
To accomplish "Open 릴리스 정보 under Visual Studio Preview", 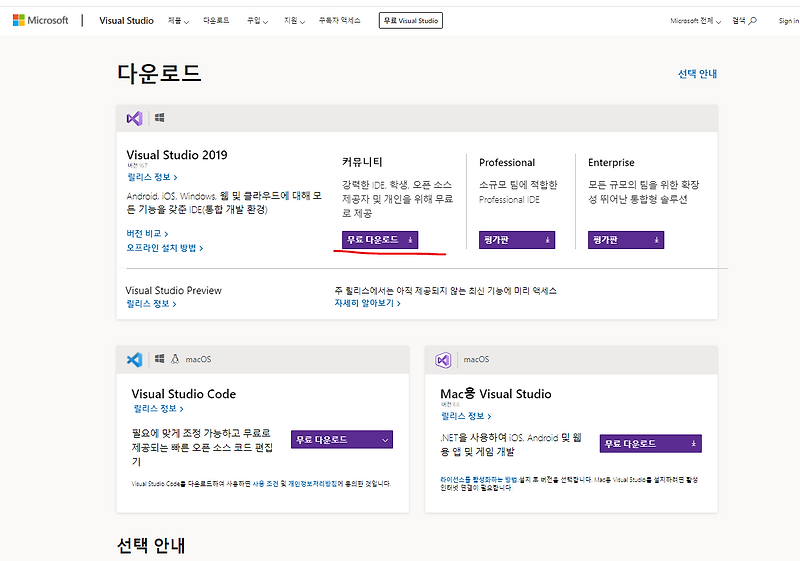I will 152,304.
